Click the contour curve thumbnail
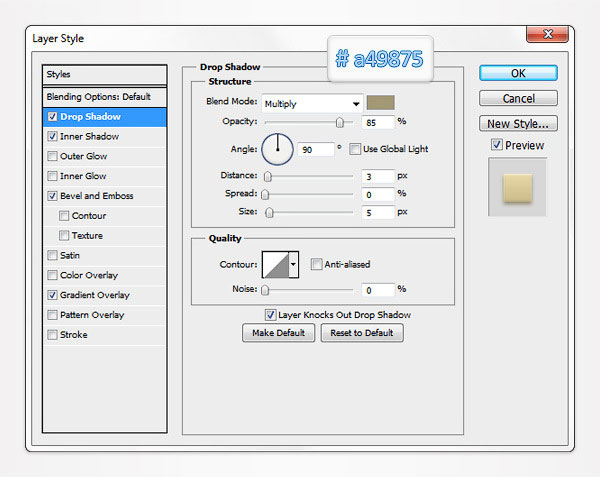Screen dimensions: 600x477 pos(276,264)
